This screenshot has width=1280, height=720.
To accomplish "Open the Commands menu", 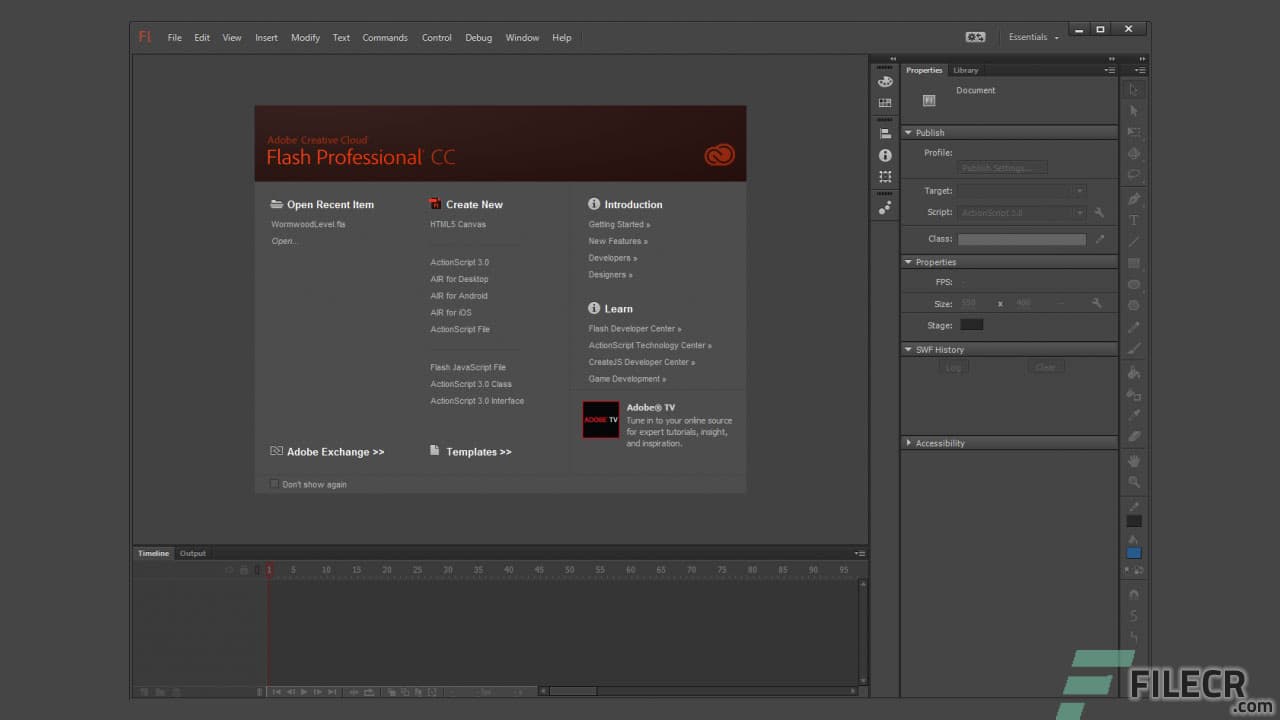I will (385, 37).
